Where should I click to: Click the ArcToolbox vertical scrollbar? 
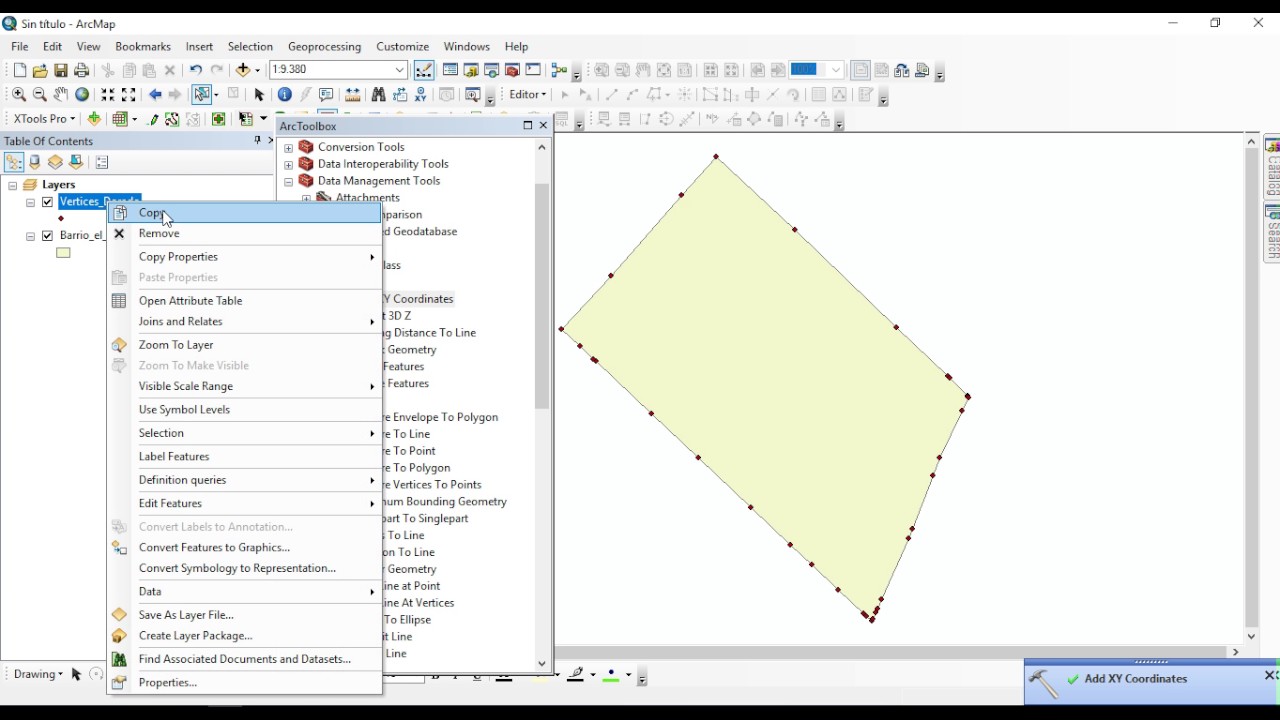click(542, 297)
